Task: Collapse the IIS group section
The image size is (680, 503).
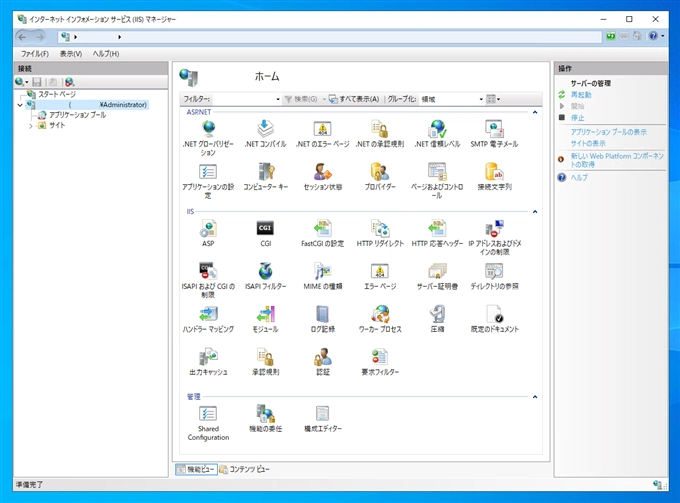Action: [x=535, y=212]
